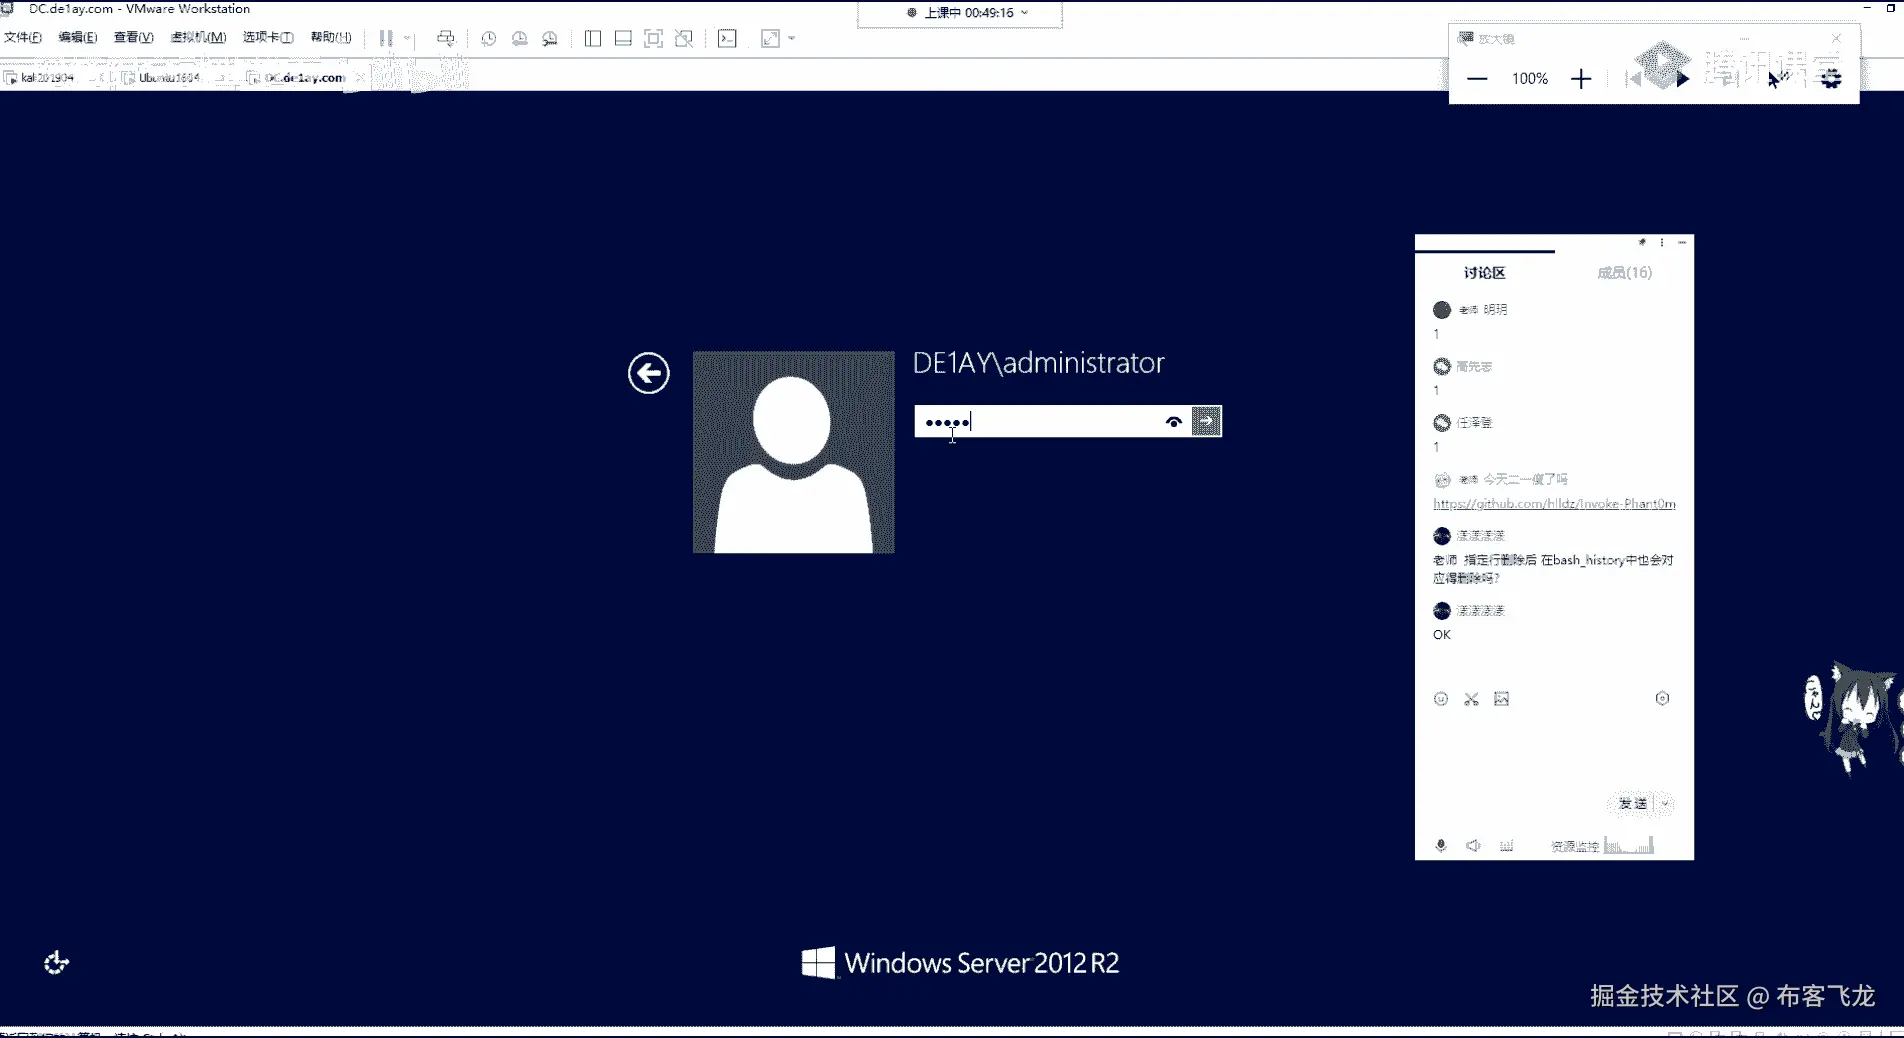Screen dimensions: 1904x1038
Task: Open the 选项卡(T) menu
Action: tap(268, 38)
